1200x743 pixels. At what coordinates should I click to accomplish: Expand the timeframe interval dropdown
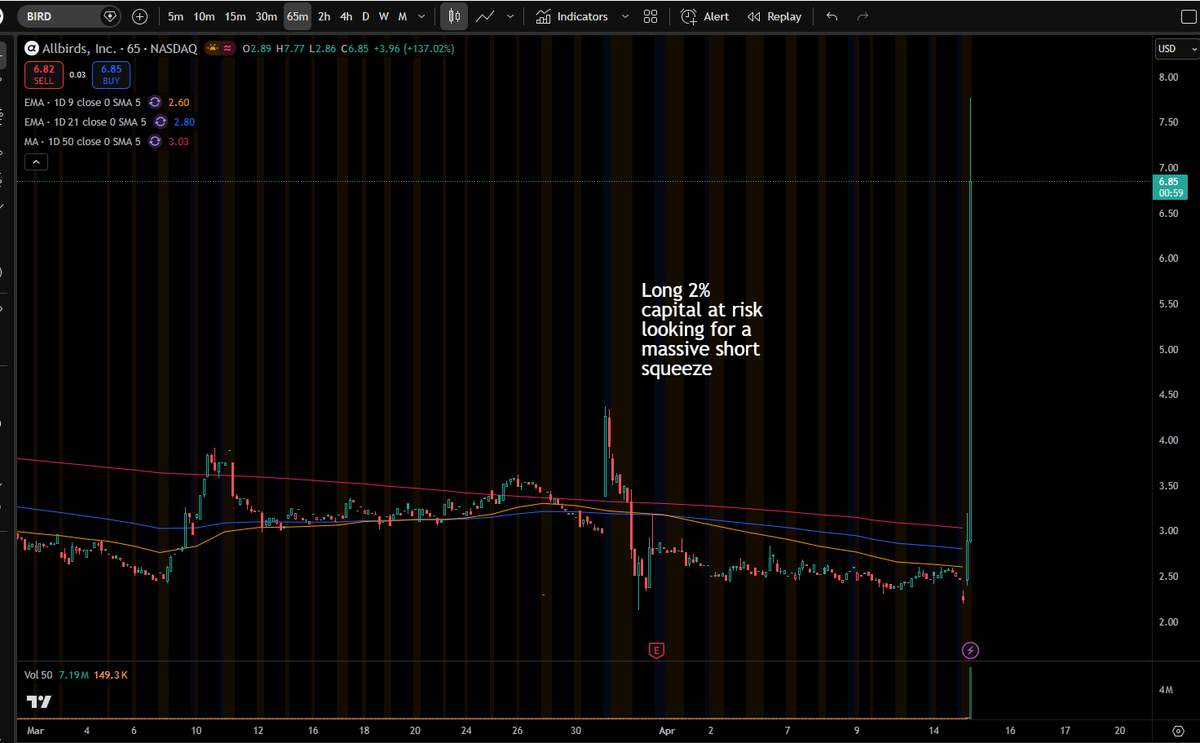(x=423, y=16)
